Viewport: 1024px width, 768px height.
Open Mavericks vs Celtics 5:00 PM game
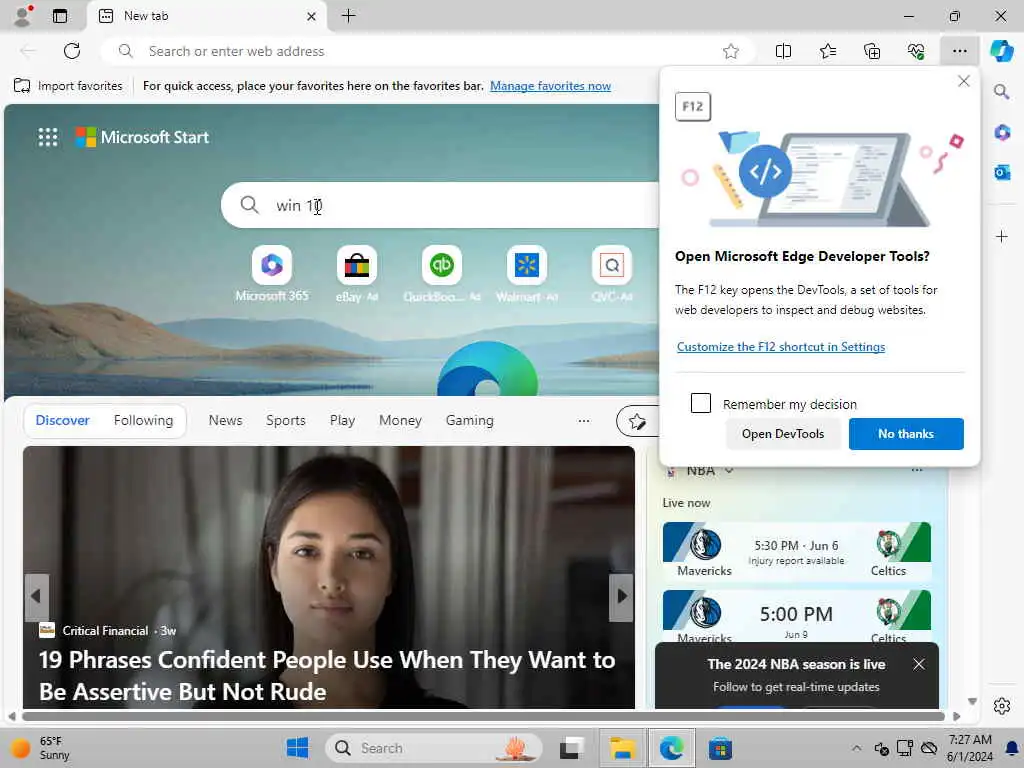pos(796,616)
